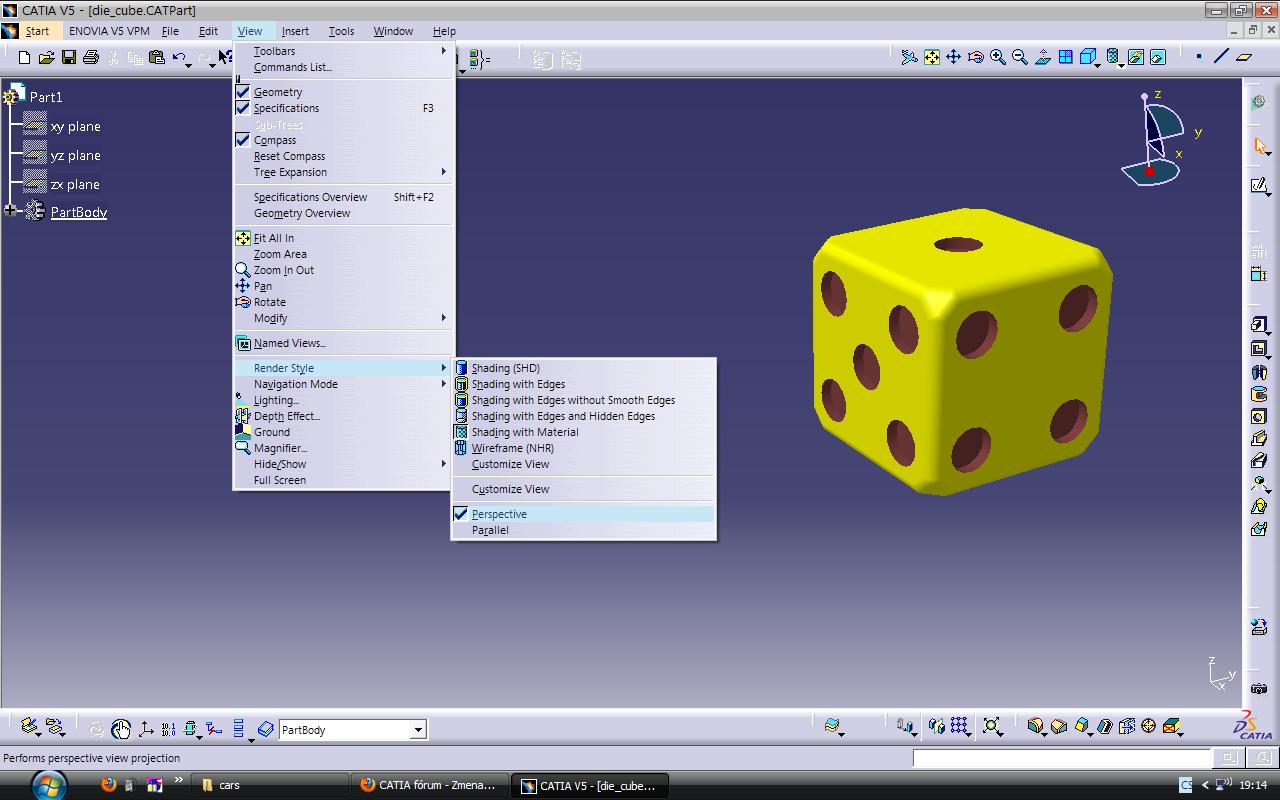Click the Normal View icon
The width and height of the screenshot is (1280, 800).
(1043, 57)
